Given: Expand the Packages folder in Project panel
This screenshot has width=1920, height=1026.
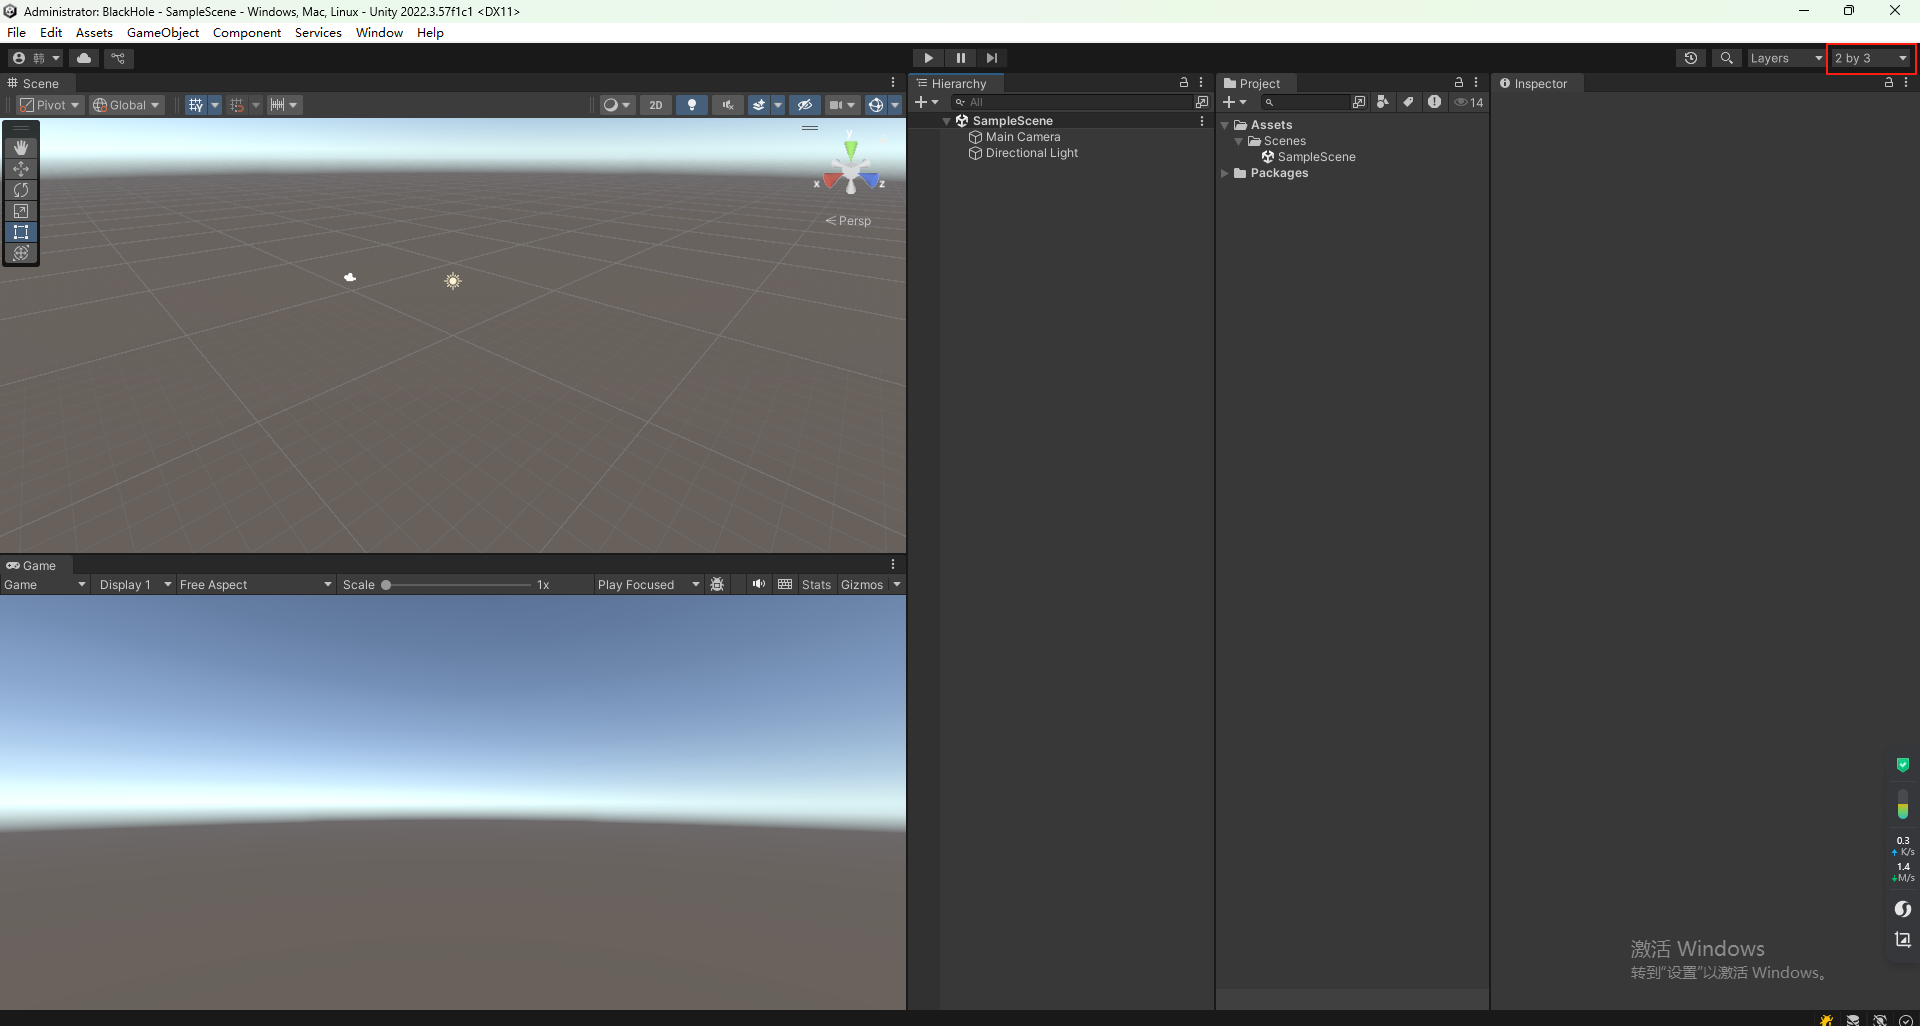Looking at the screenshot, I should coord(1225,173).
